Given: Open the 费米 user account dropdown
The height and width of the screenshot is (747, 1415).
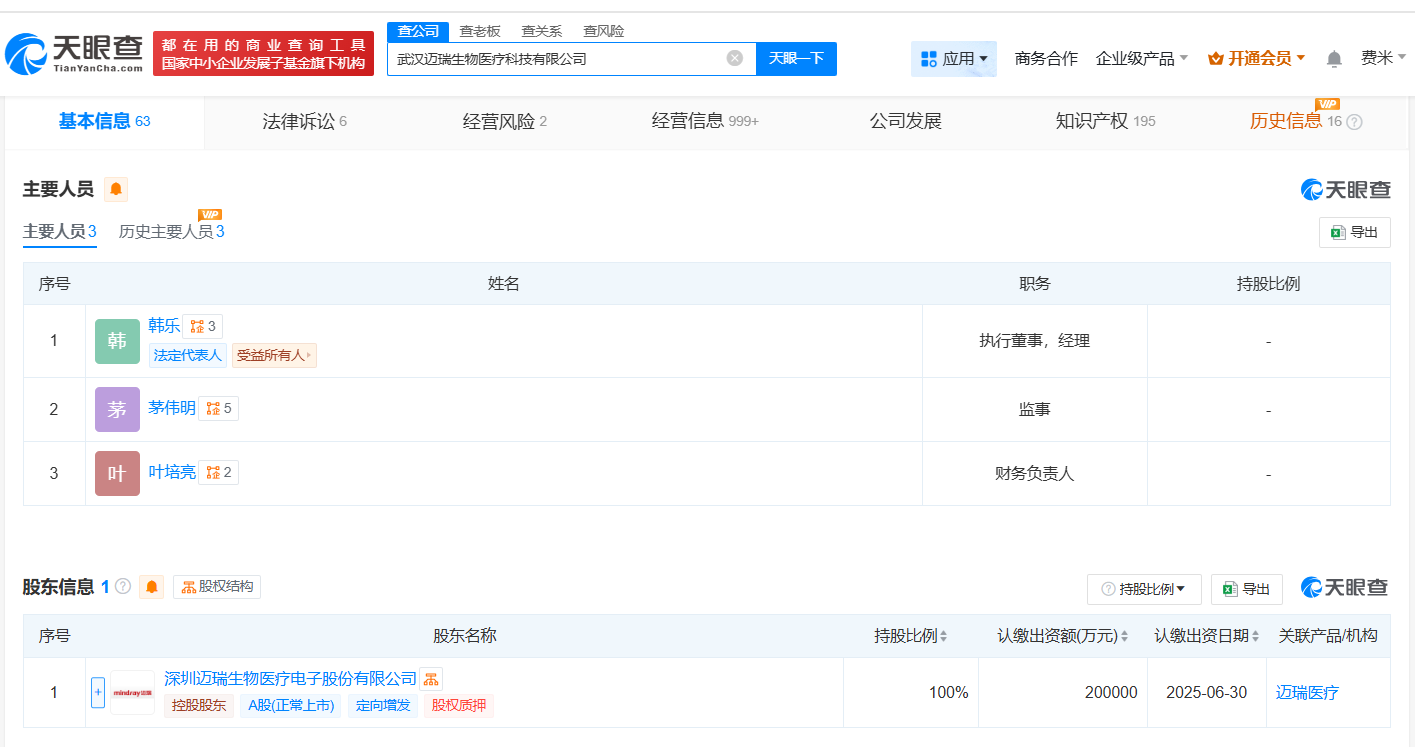Looking at the screenshot, I should [1384, 58].
